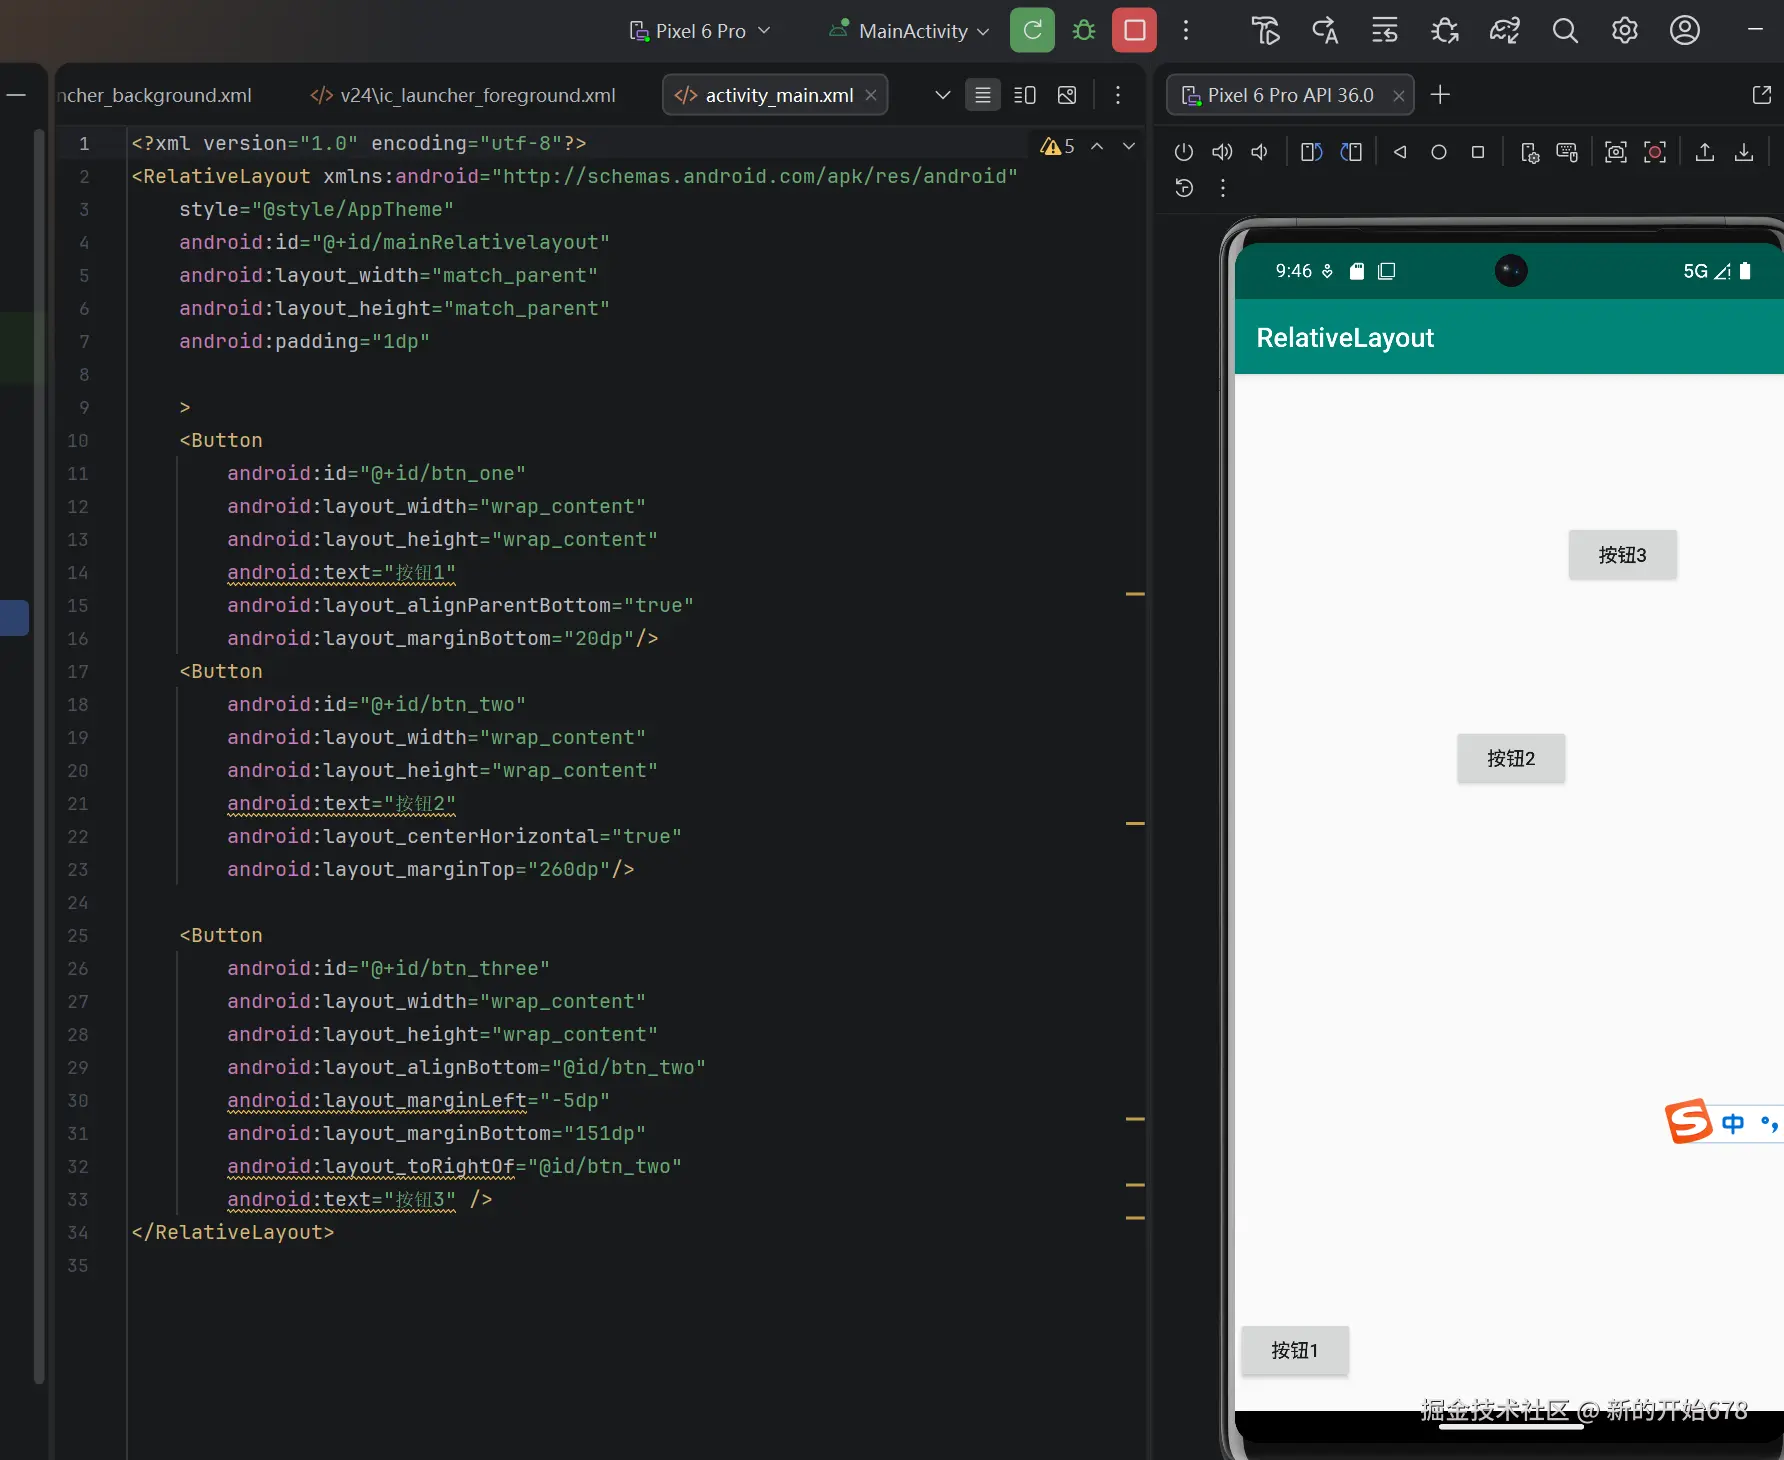
Task: Take an emulator screenshot
Action: (x=1615, y=152)
